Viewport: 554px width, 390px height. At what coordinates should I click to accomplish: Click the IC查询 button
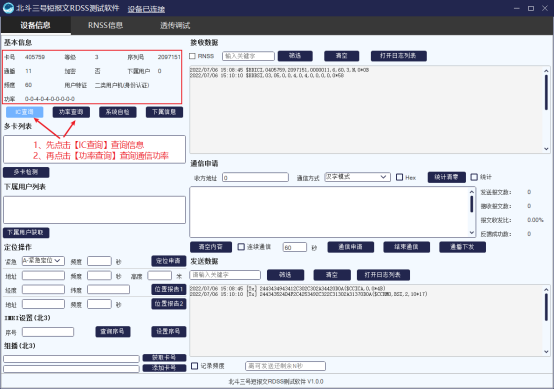(x=25, y=112)
